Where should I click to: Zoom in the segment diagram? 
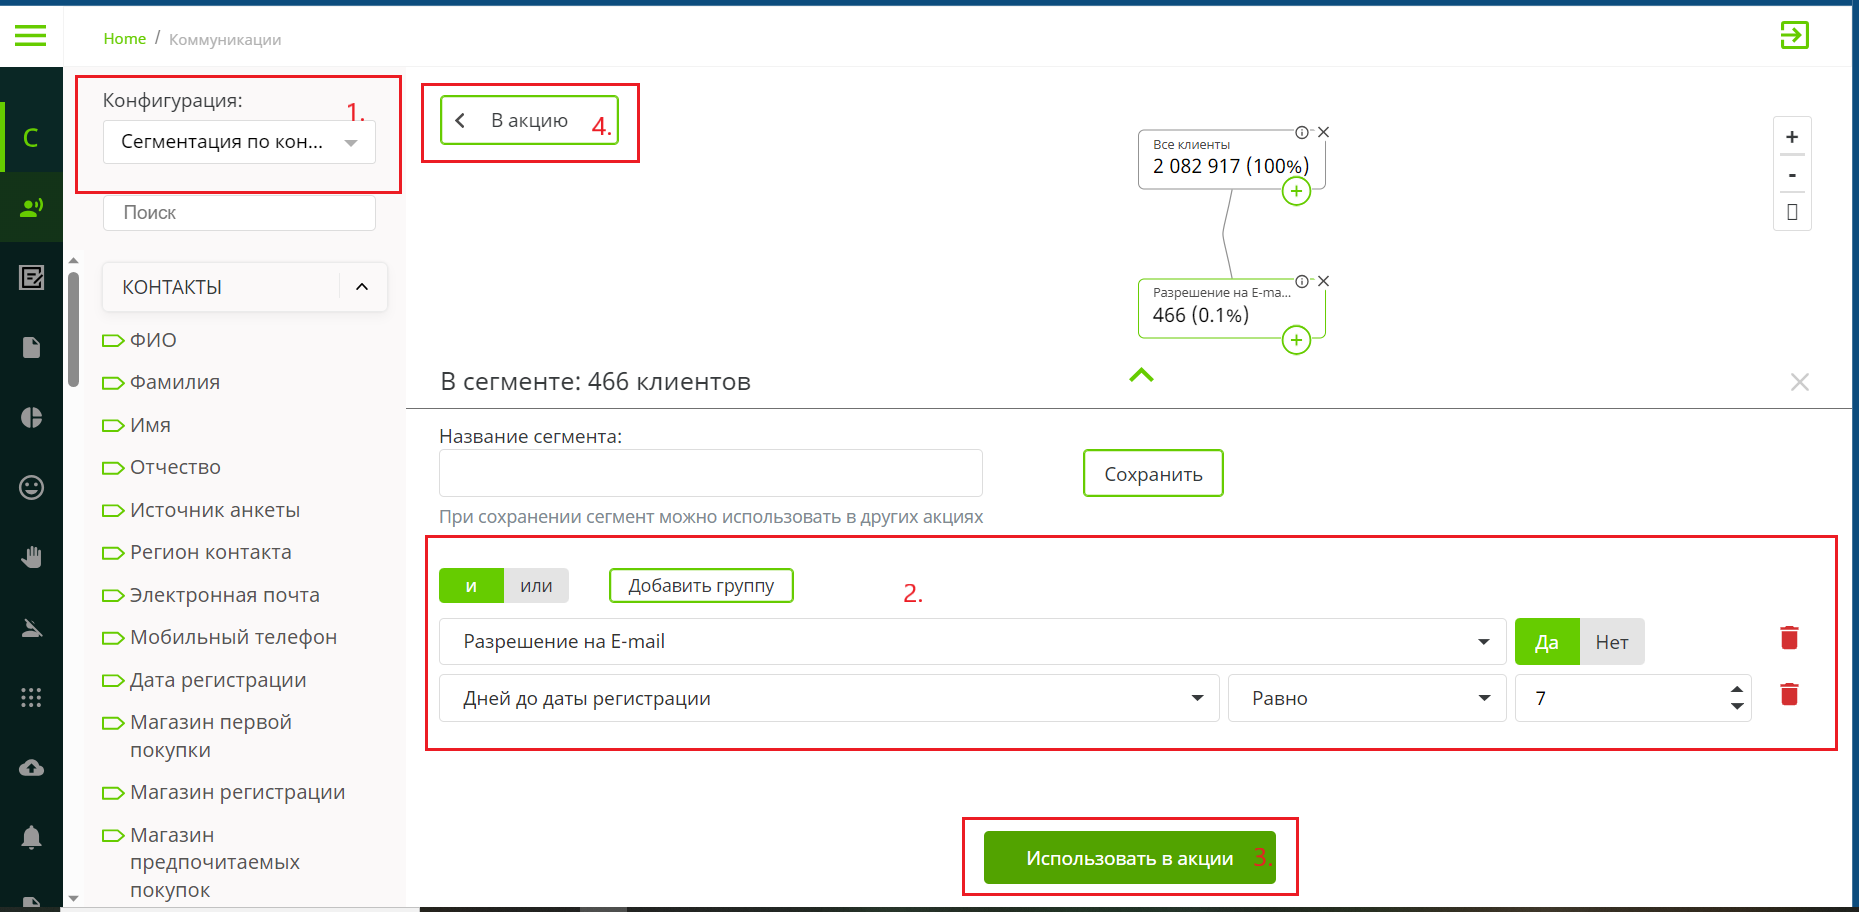tap(1791, 137)
